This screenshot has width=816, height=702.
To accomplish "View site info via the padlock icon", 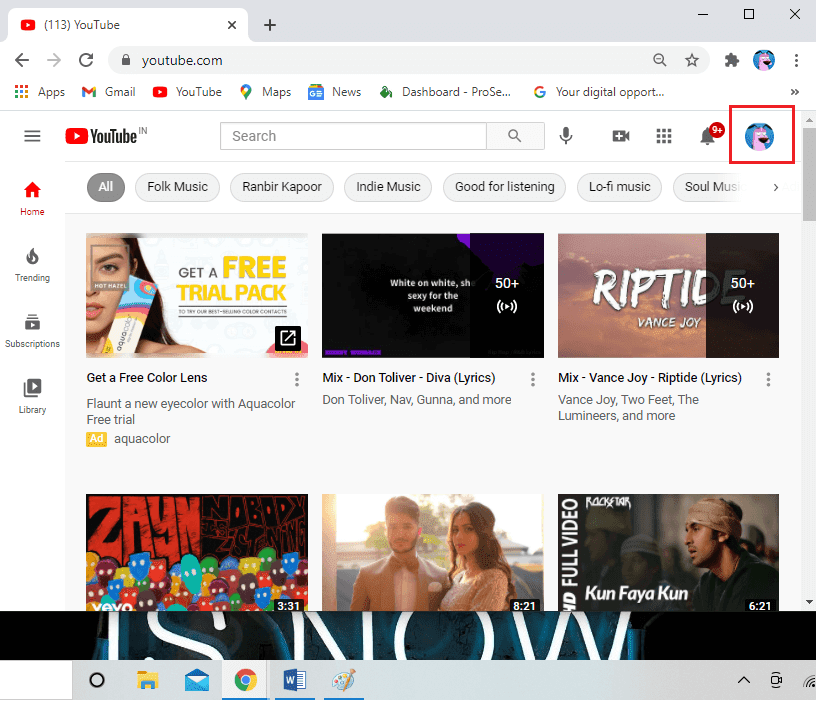I will pyautogui.click(x=125, y=60).
